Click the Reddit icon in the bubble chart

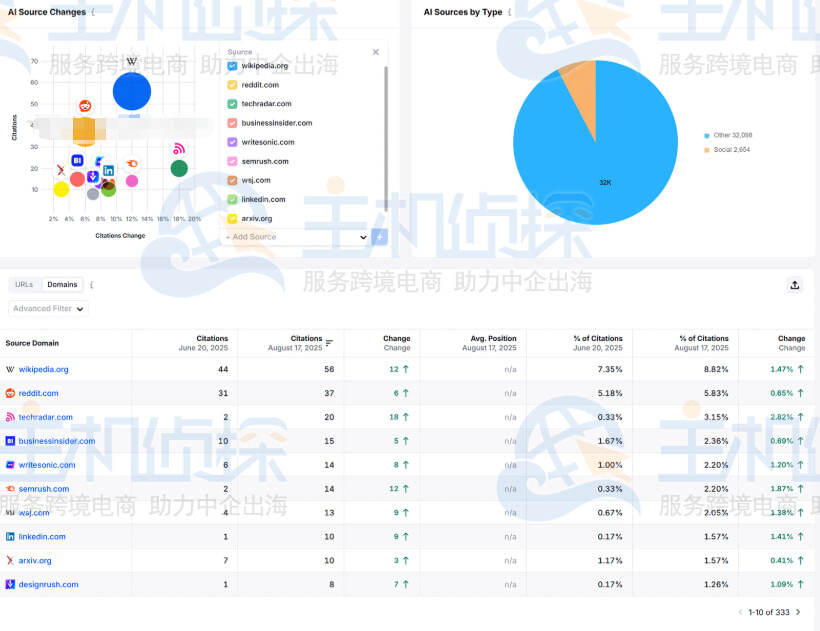click(x=85, y=106)
